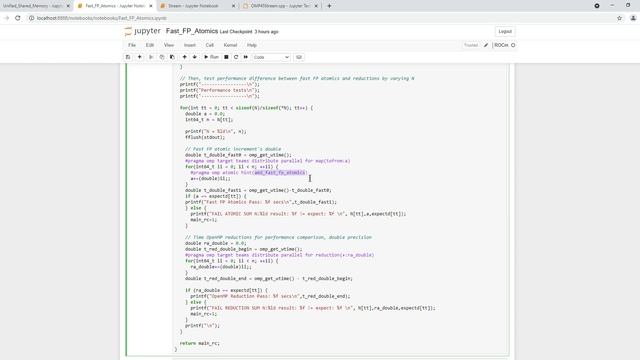Click the Fast FP atomic increment comment line
The height and width of the screenshot is (360, 640).
pyautogui.click(x=233, y=149)
